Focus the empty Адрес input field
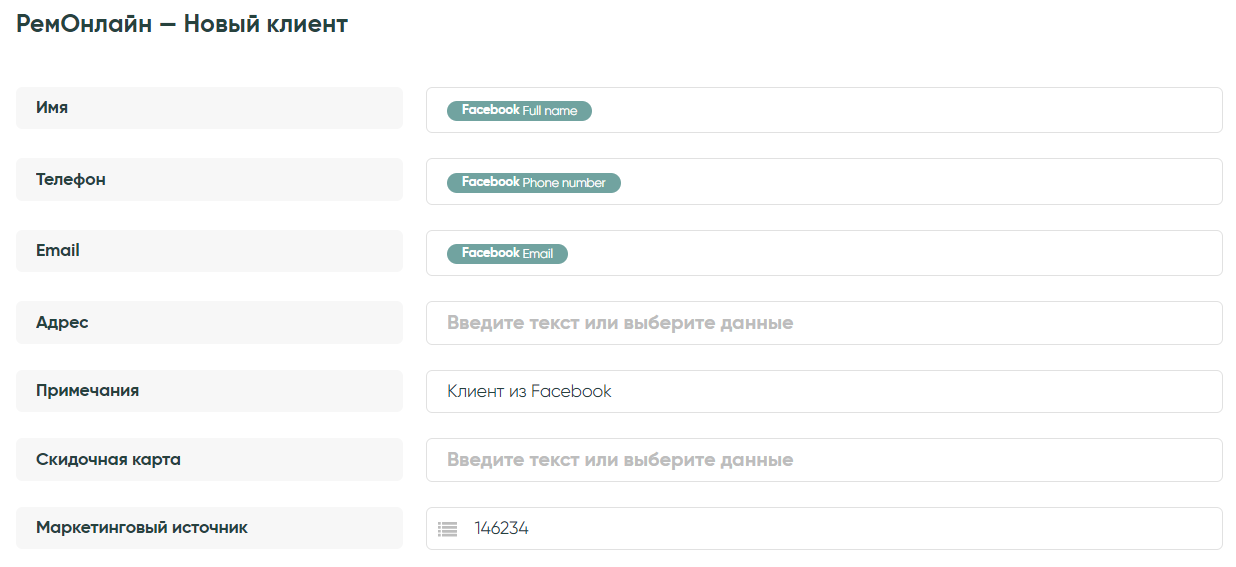1236x567 pixels. click(x=823, y=323)
